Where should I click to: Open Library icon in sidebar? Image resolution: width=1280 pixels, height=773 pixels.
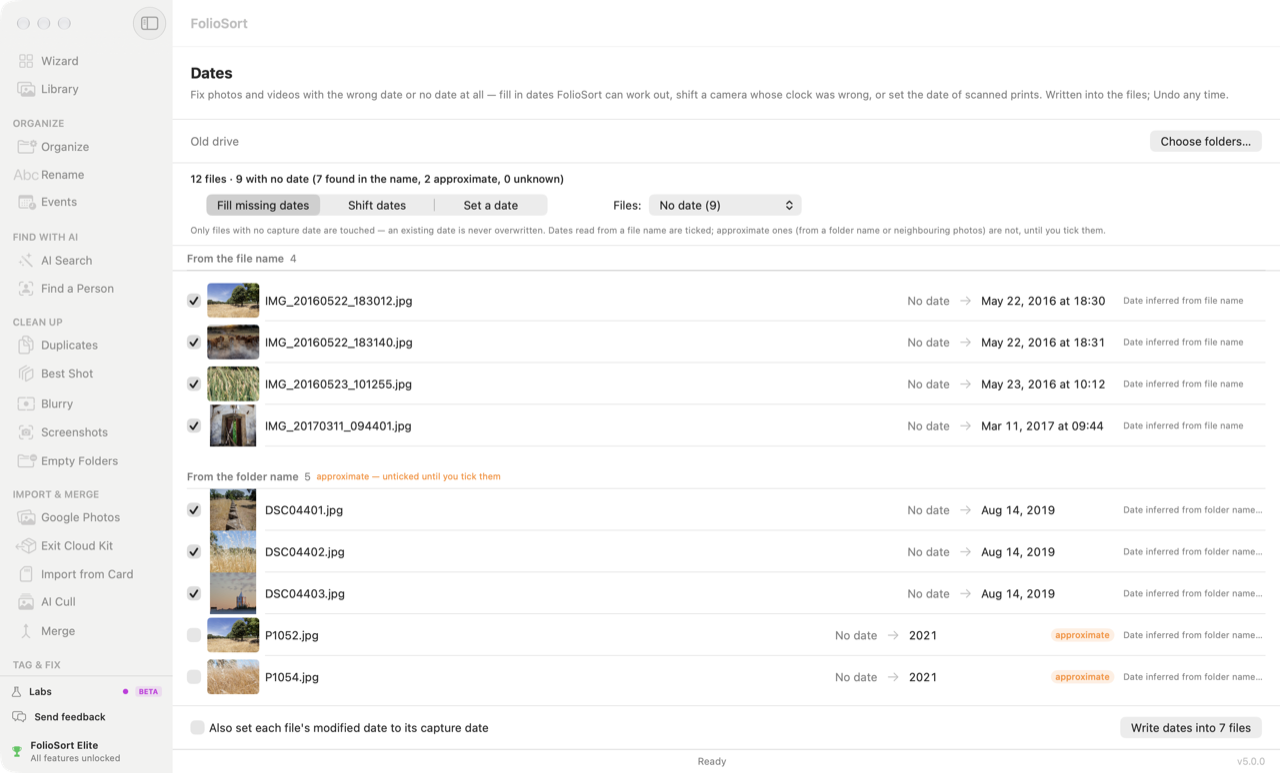[x=26, y=89]
